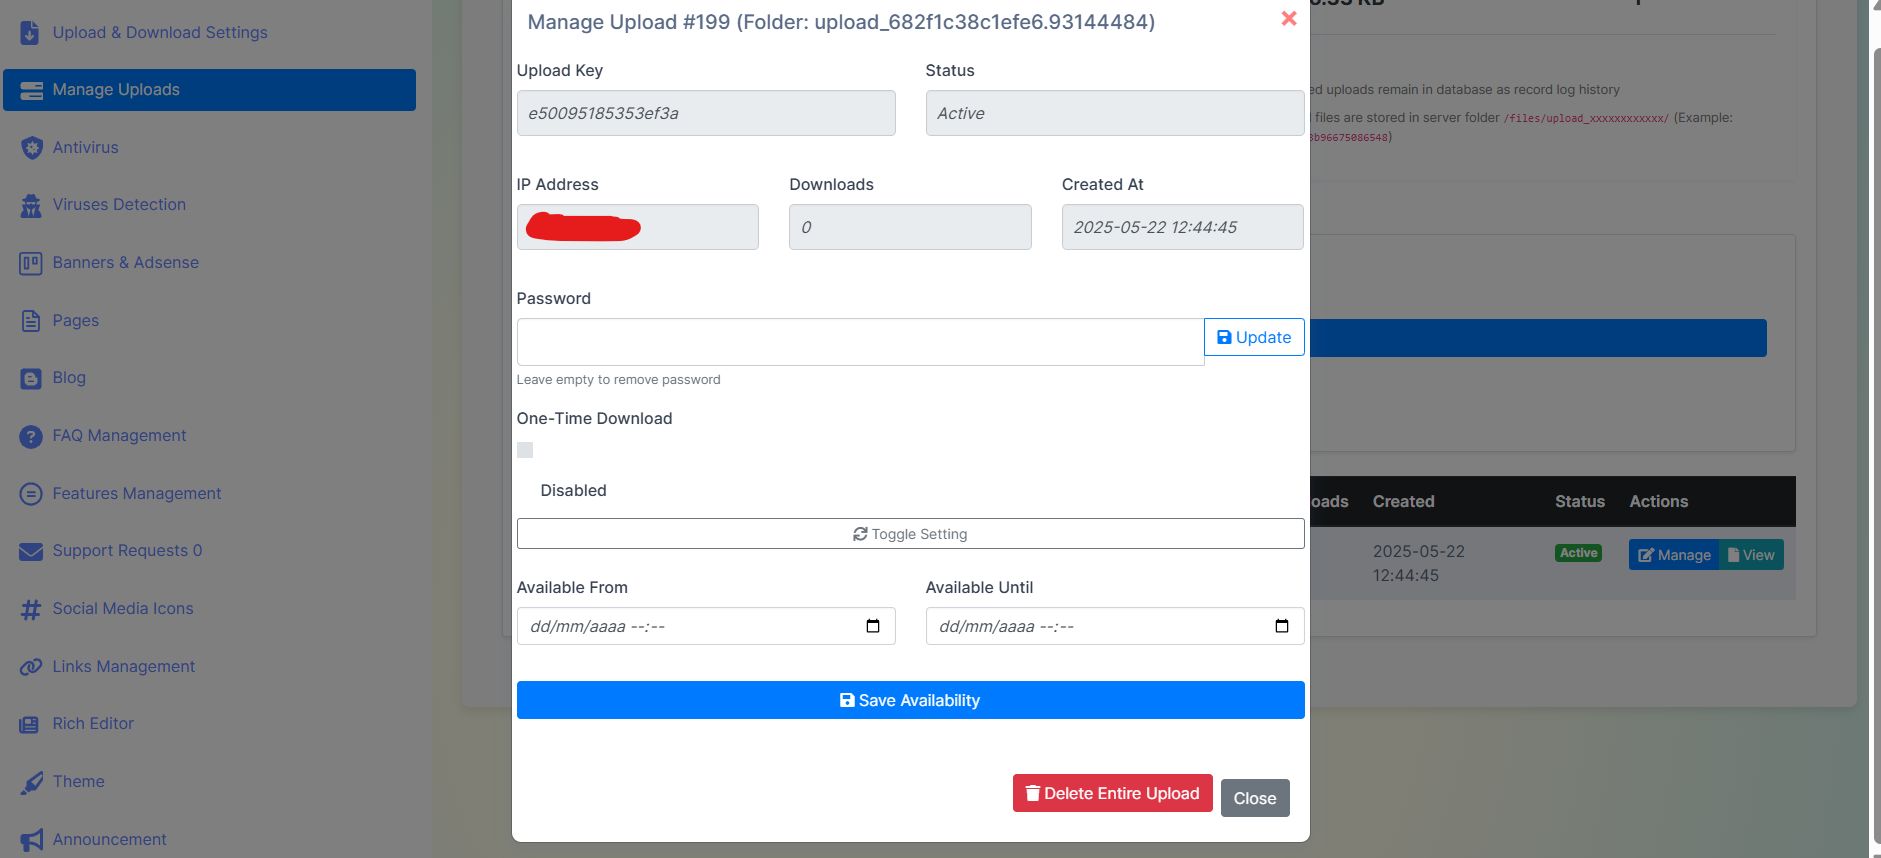1881x858 pixels.
Task: Click the Theme paintbrush icon
Action: pyautogui.click(x=31, y=782)
